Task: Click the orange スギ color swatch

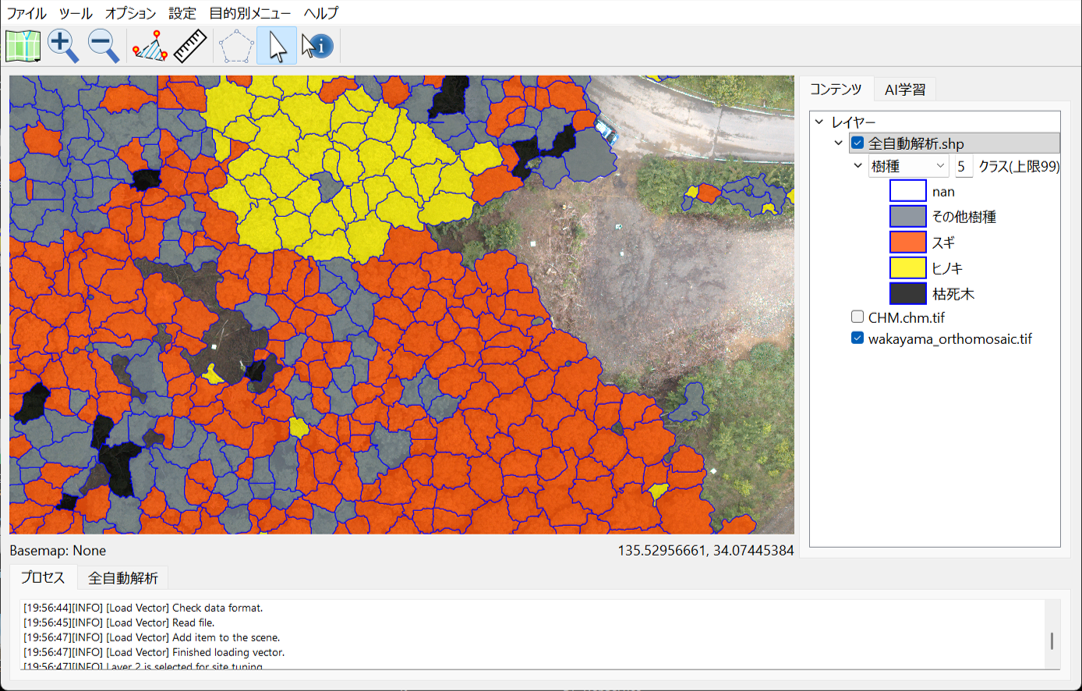Action: pyautogui.click(x=907, y=242)
